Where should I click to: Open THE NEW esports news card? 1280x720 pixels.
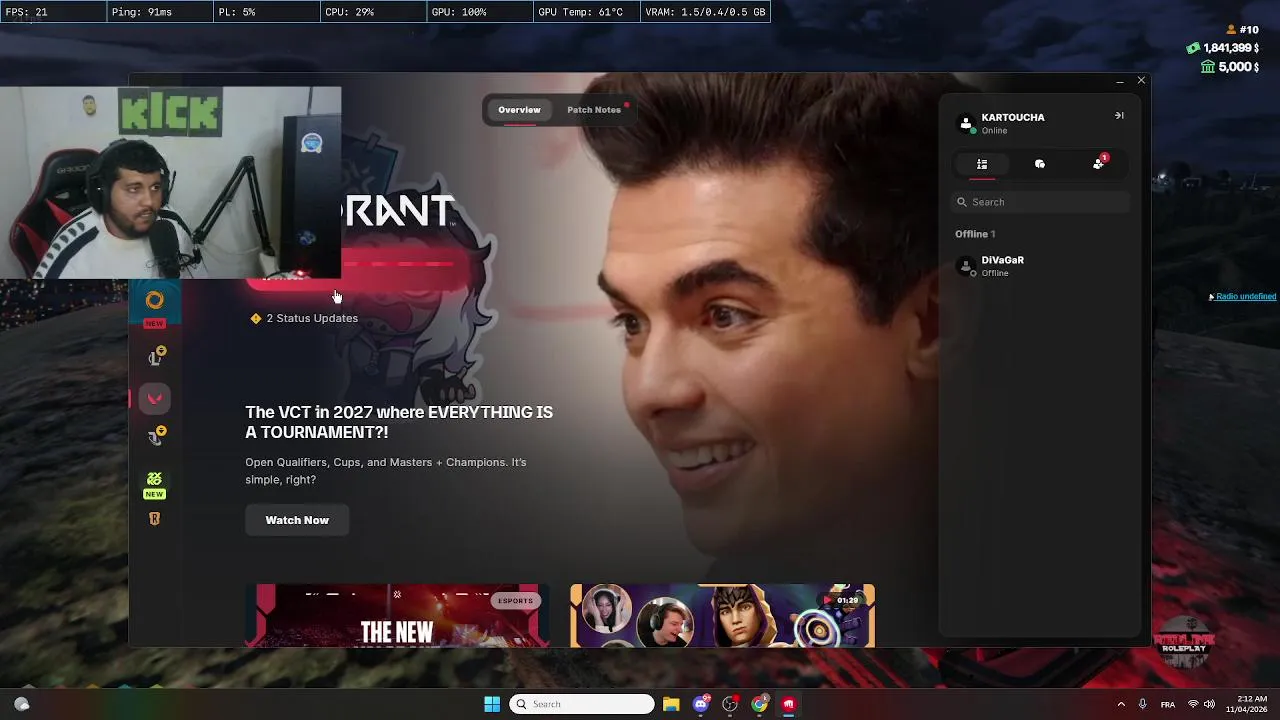pos(397,615)
